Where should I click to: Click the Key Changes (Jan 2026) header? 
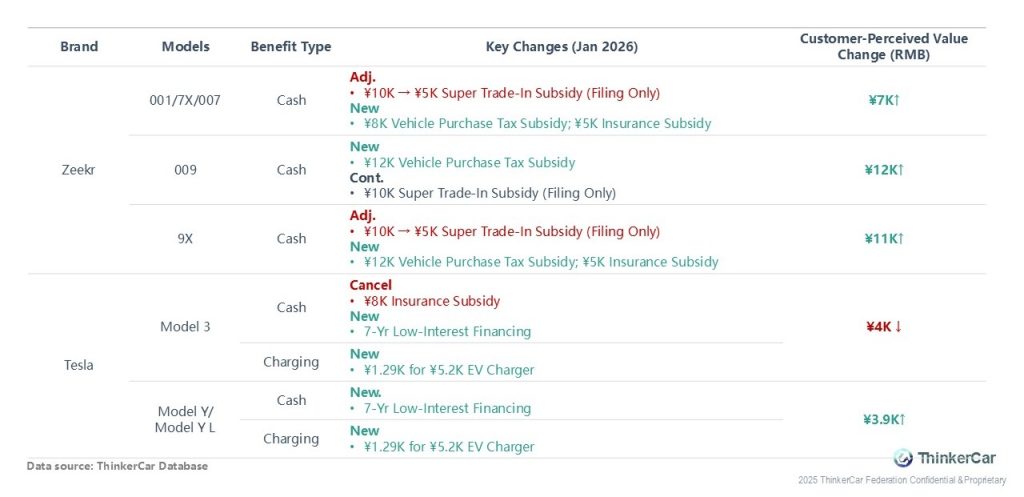point(561,47)
